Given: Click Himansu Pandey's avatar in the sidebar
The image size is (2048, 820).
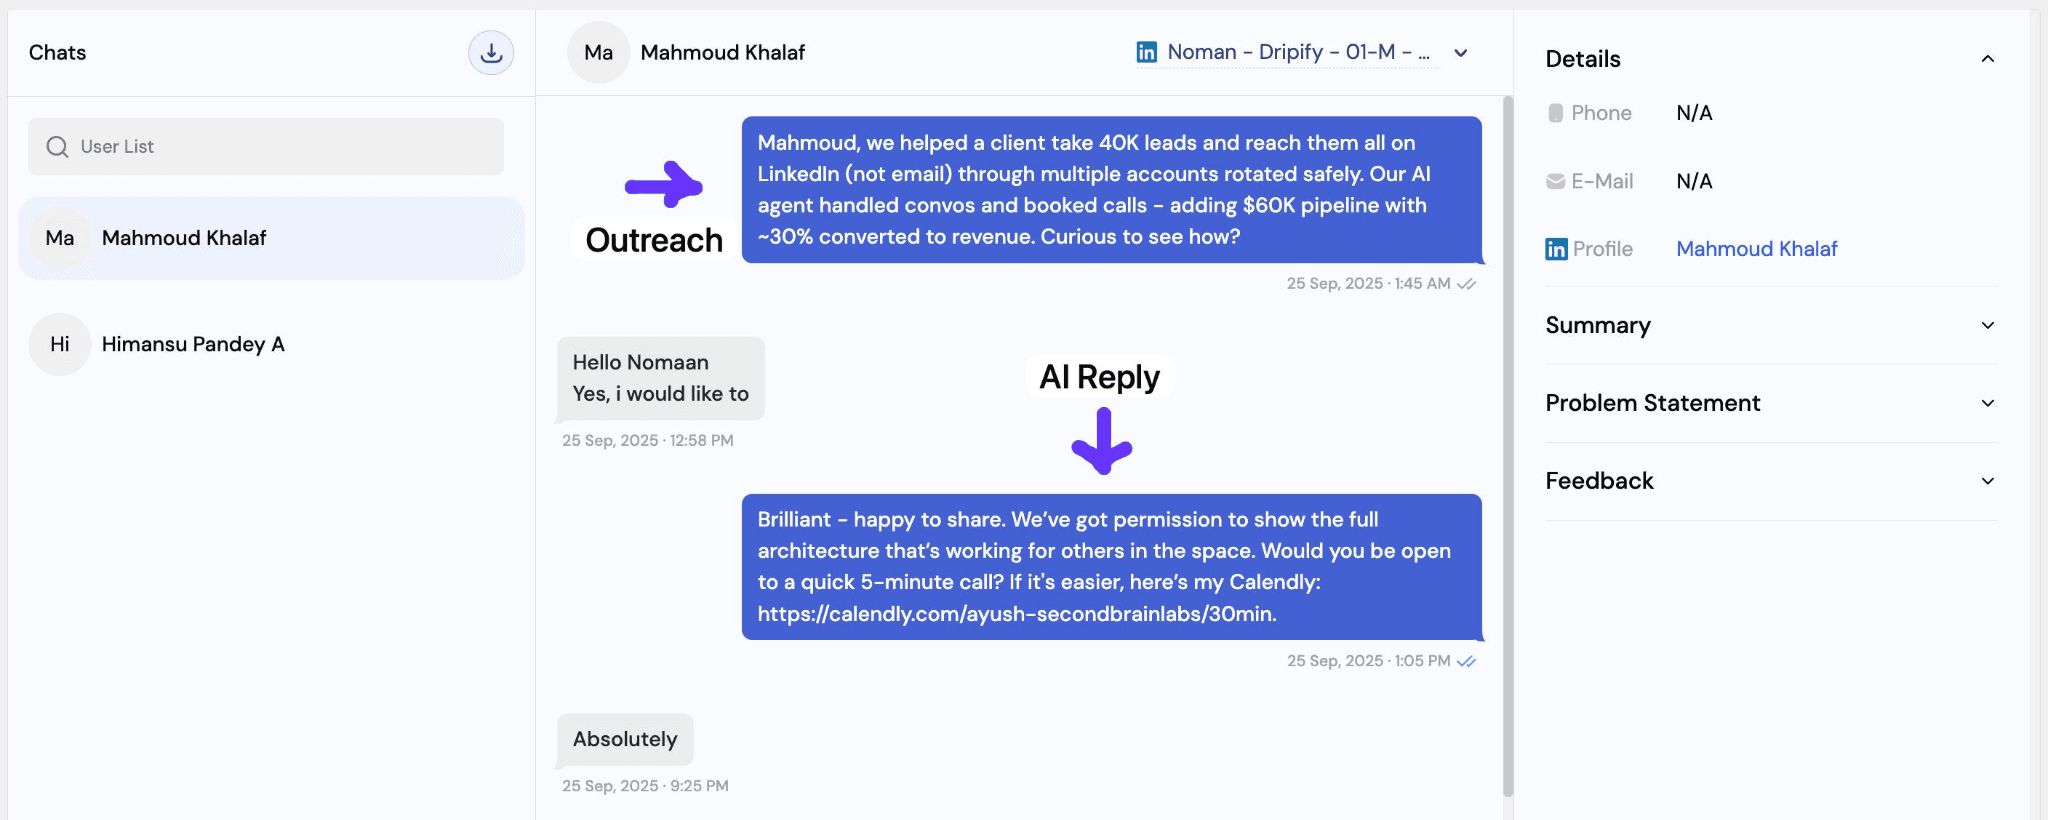Looking at the screenshot, I should pyautogui.click(x=60, y=344).
